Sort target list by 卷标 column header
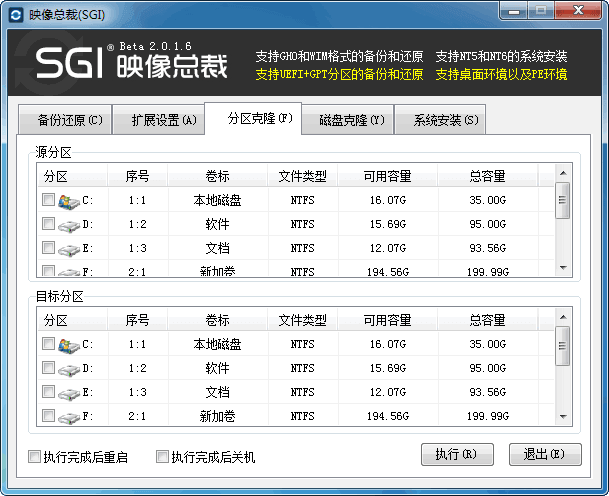Image resolution: width=609 pixels, height=496 pixels. (x=218, y=320)
